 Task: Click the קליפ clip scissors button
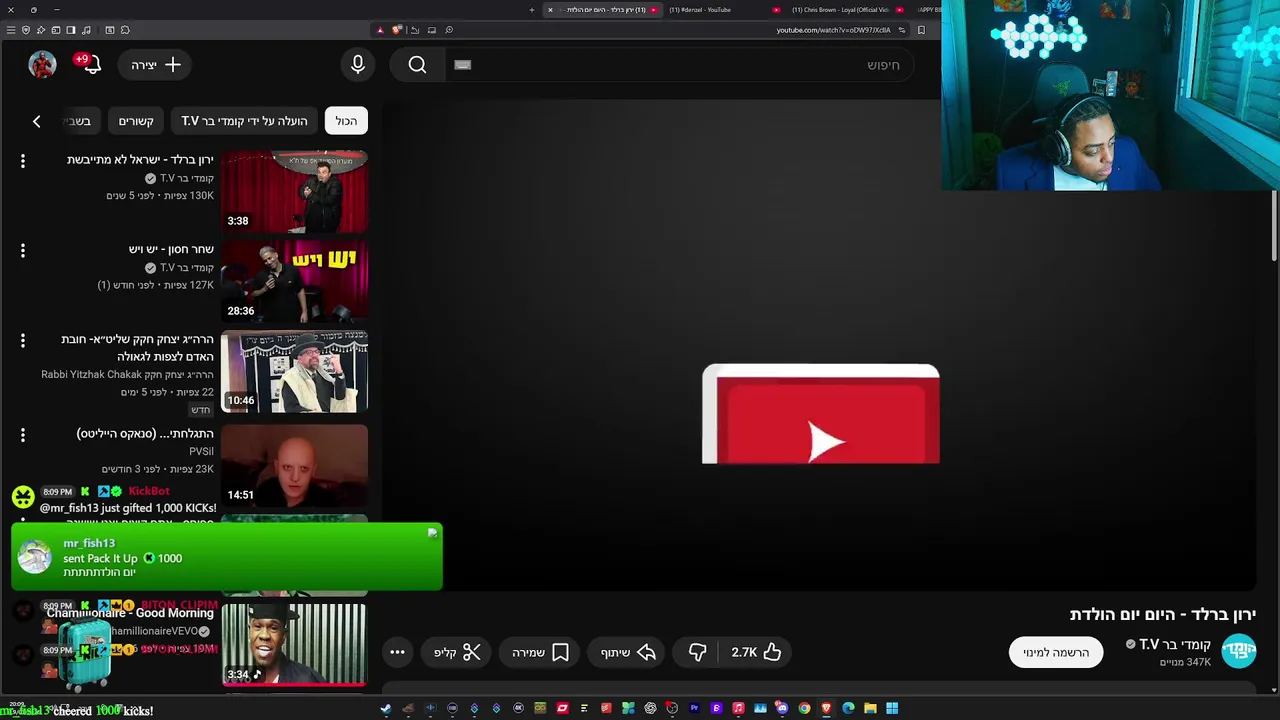(x=457, y=653)
